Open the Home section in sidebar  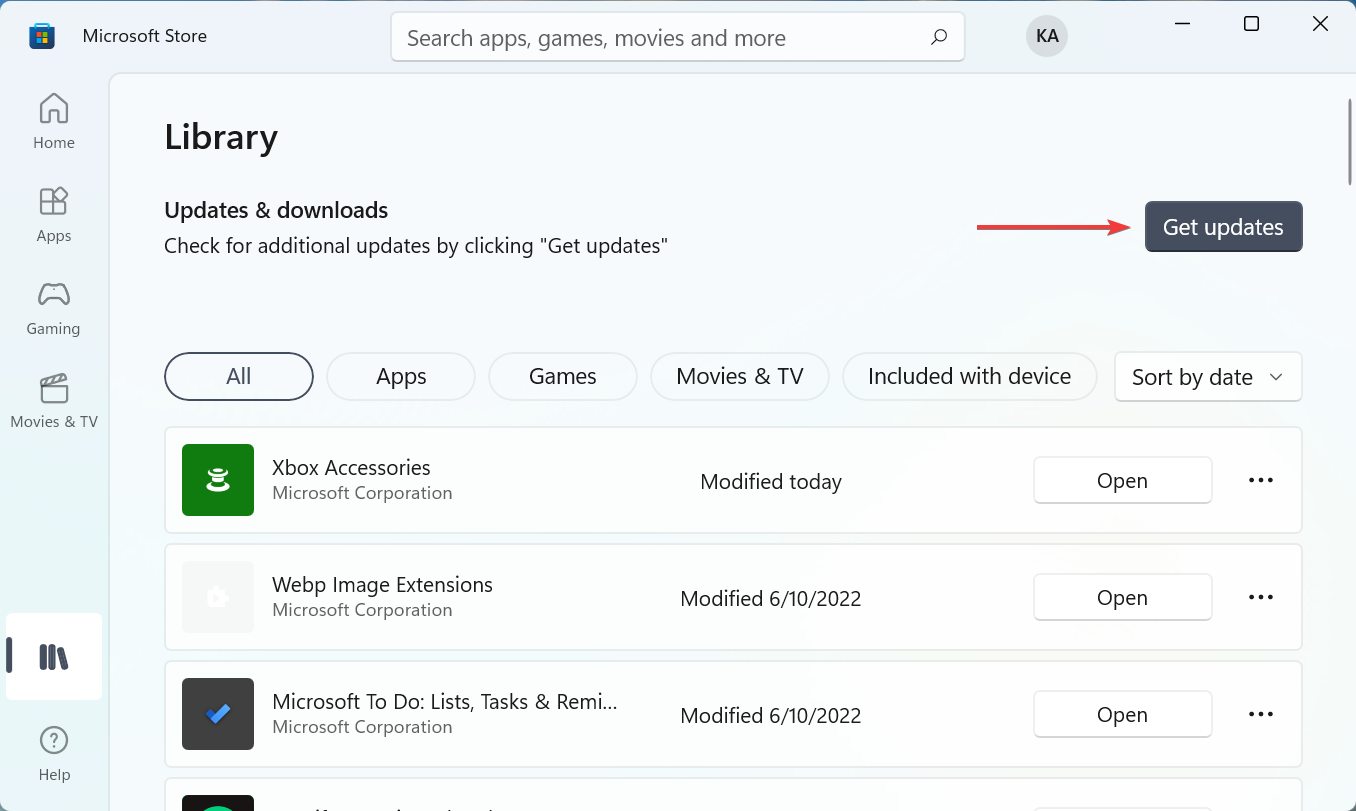(x=53, y=118)
